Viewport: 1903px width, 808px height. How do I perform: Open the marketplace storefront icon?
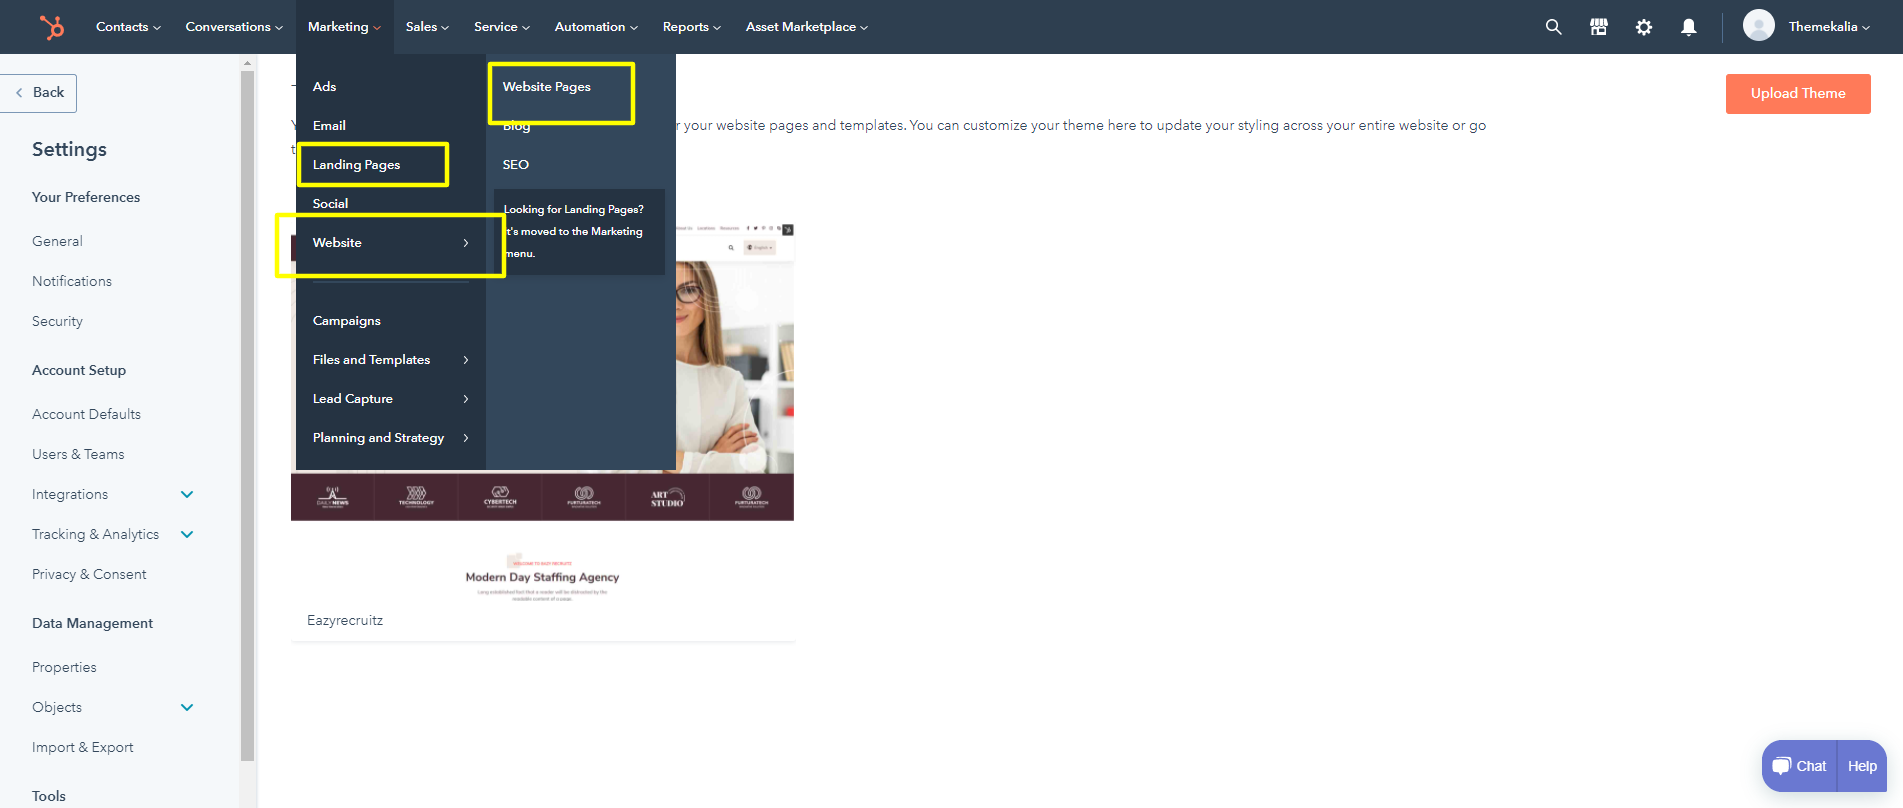pos(1598,27)
